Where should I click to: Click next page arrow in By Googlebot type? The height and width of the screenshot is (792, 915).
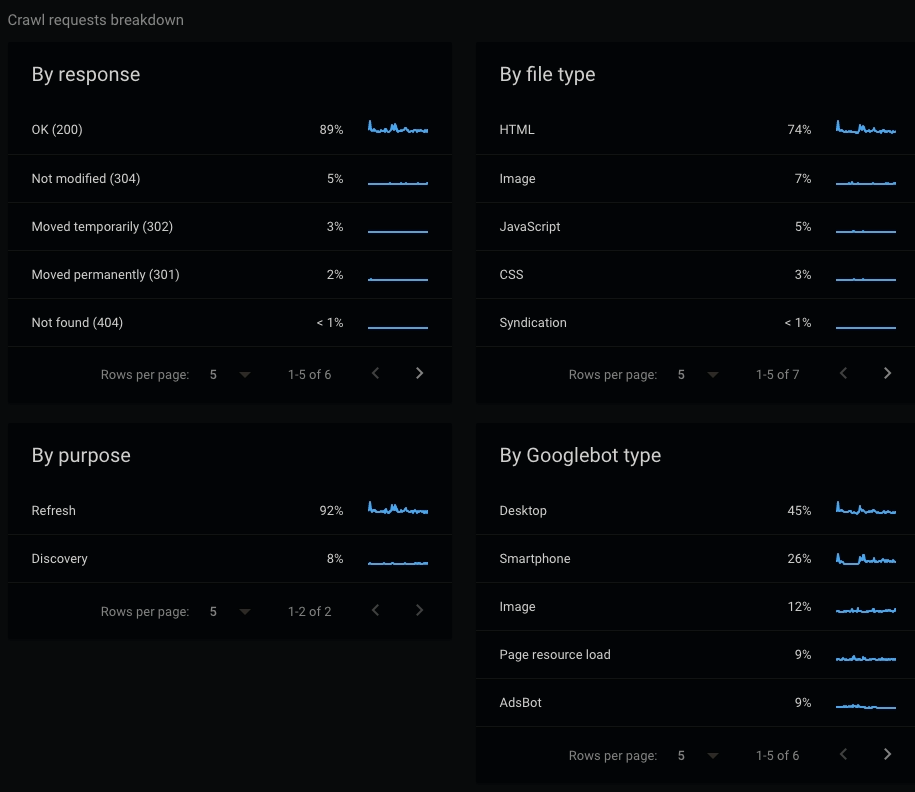click(x=887, y=753)
